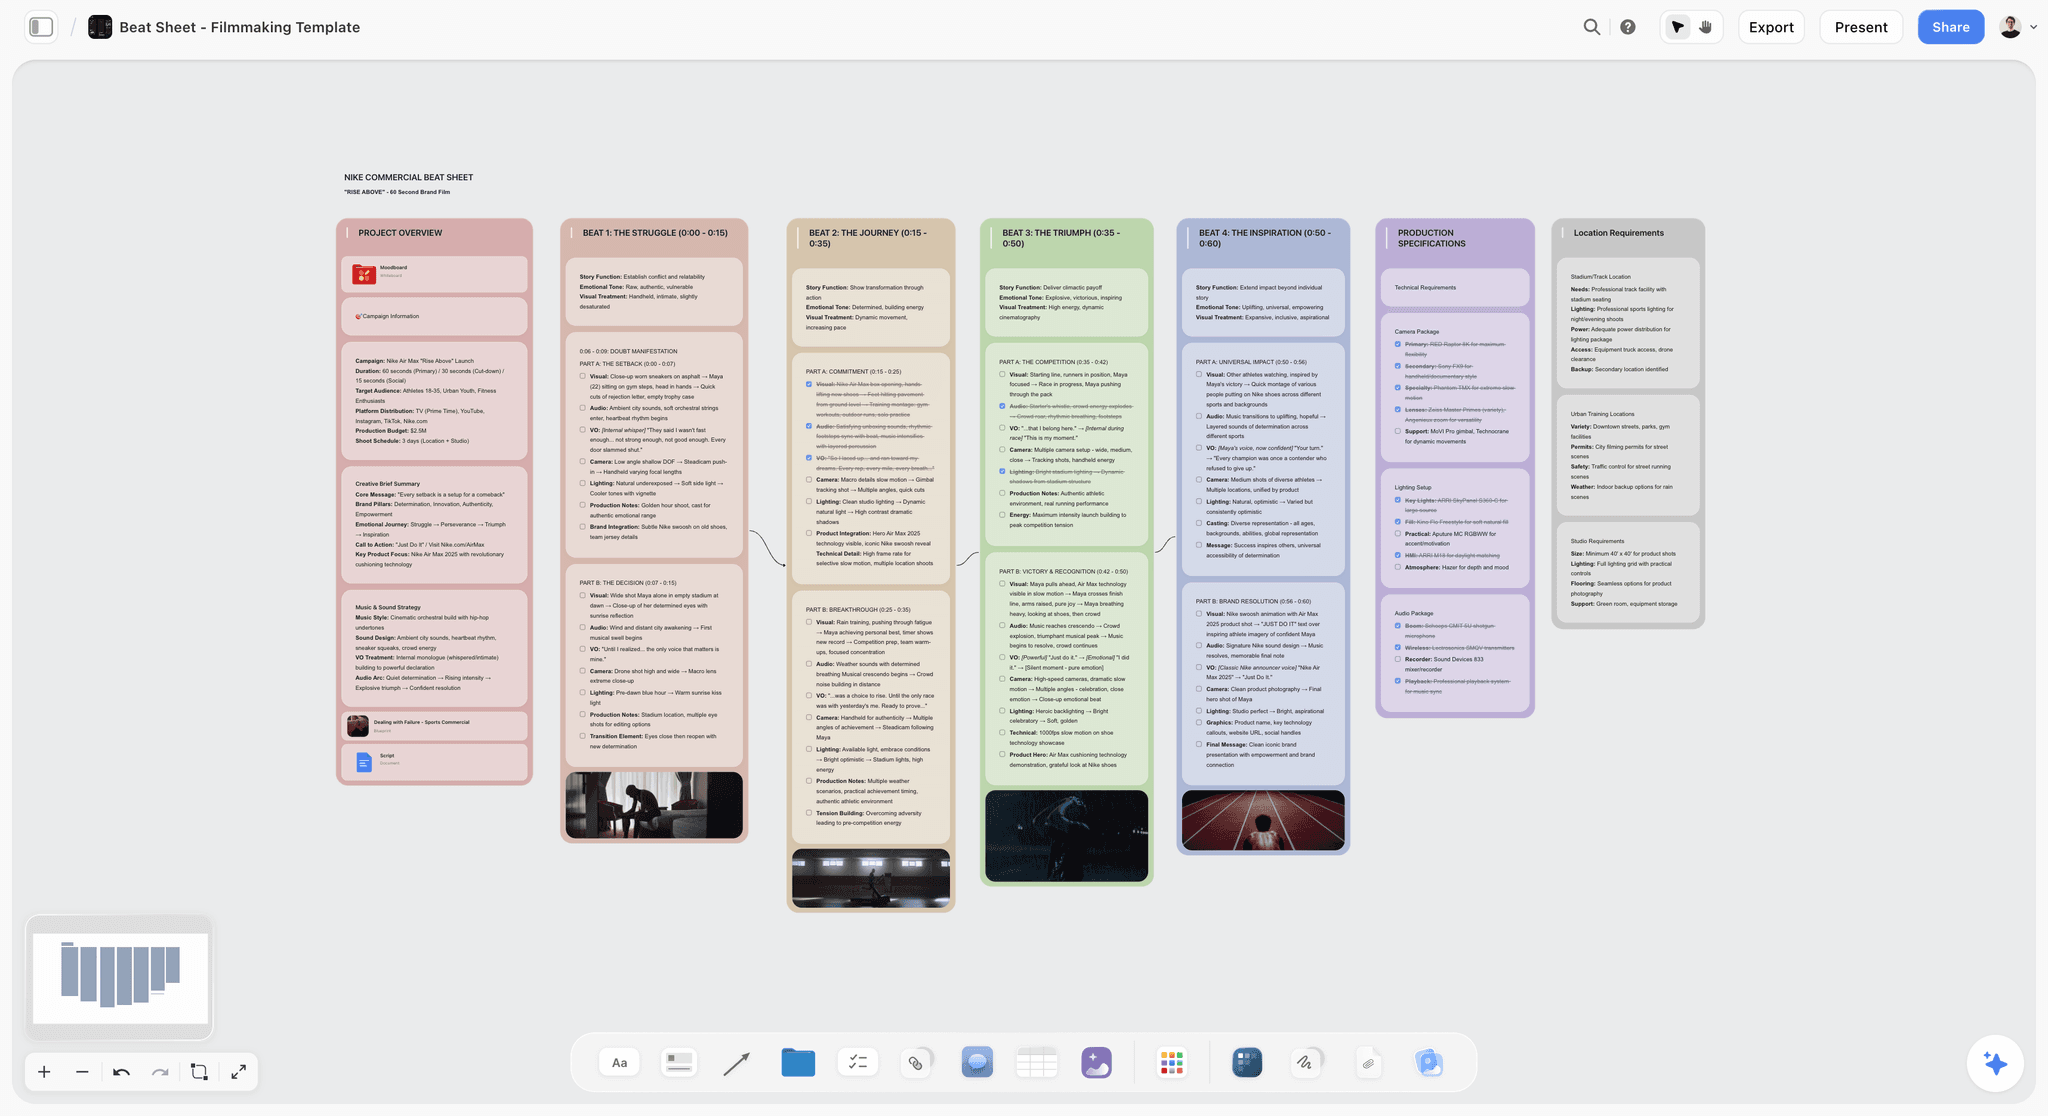Click the blue Share button
The height and width of the screenshot is (1116, 2048).
pyautogui.click(x=1950, y=27)
